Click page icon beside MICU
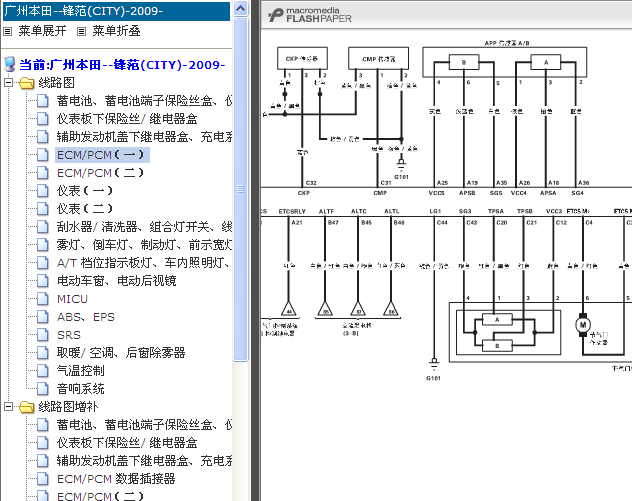 43,299
